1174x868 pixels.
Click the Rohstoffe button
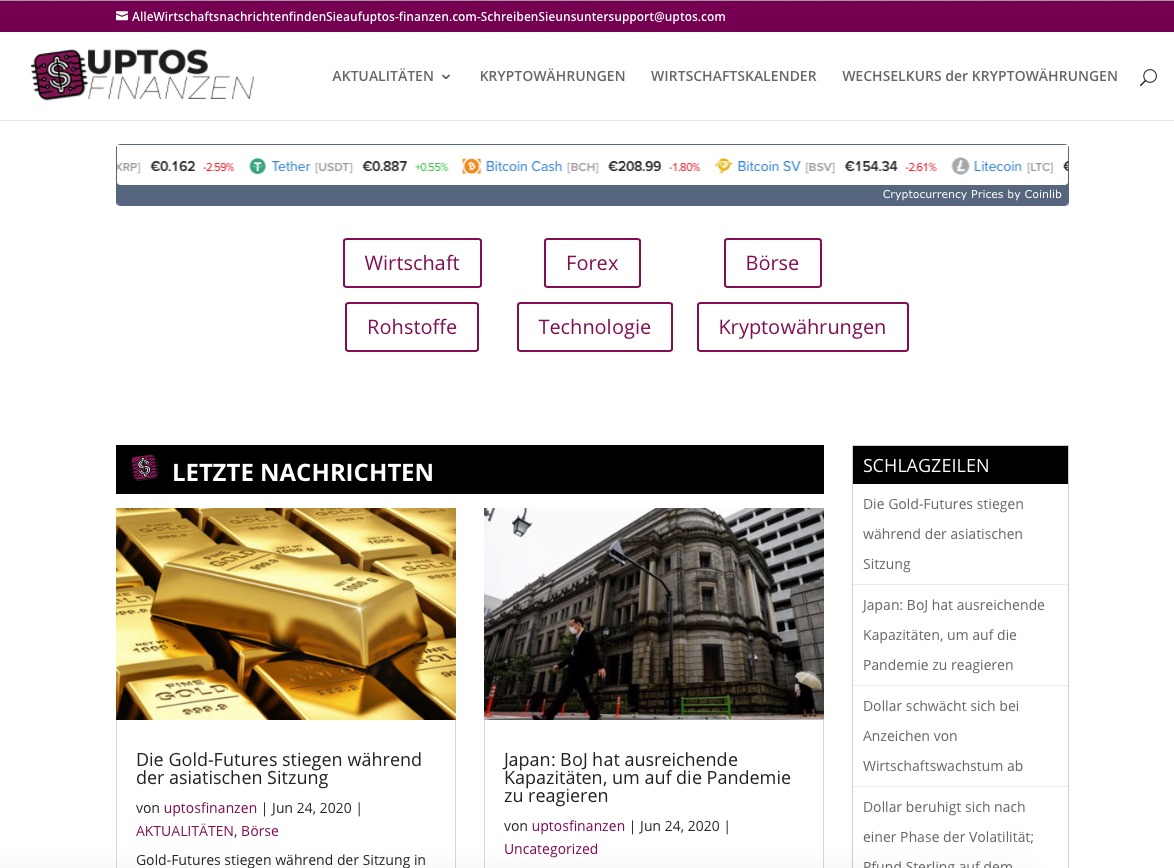412,326
